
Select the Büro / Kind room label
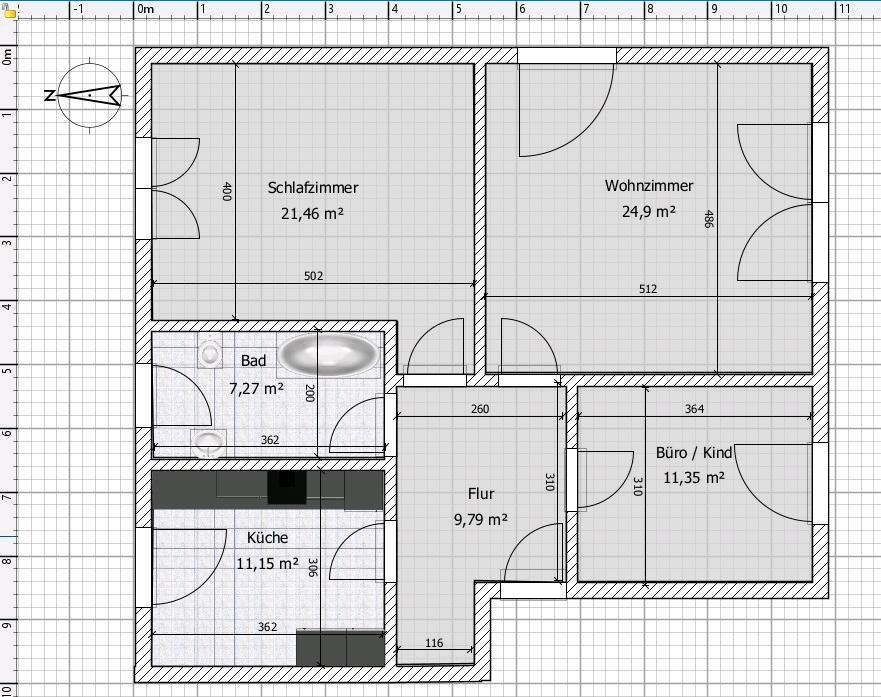(x=694, y=453)
